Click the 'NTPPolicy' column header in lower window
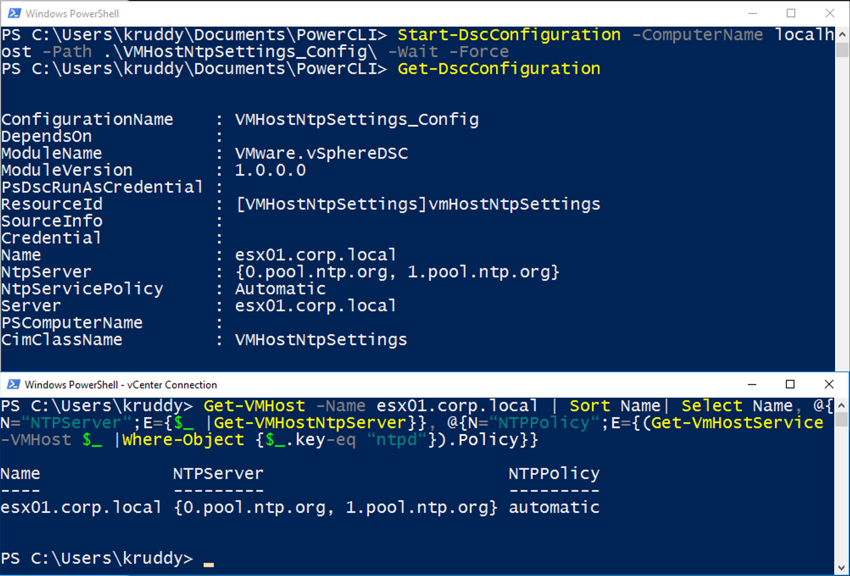 [554, 474]
